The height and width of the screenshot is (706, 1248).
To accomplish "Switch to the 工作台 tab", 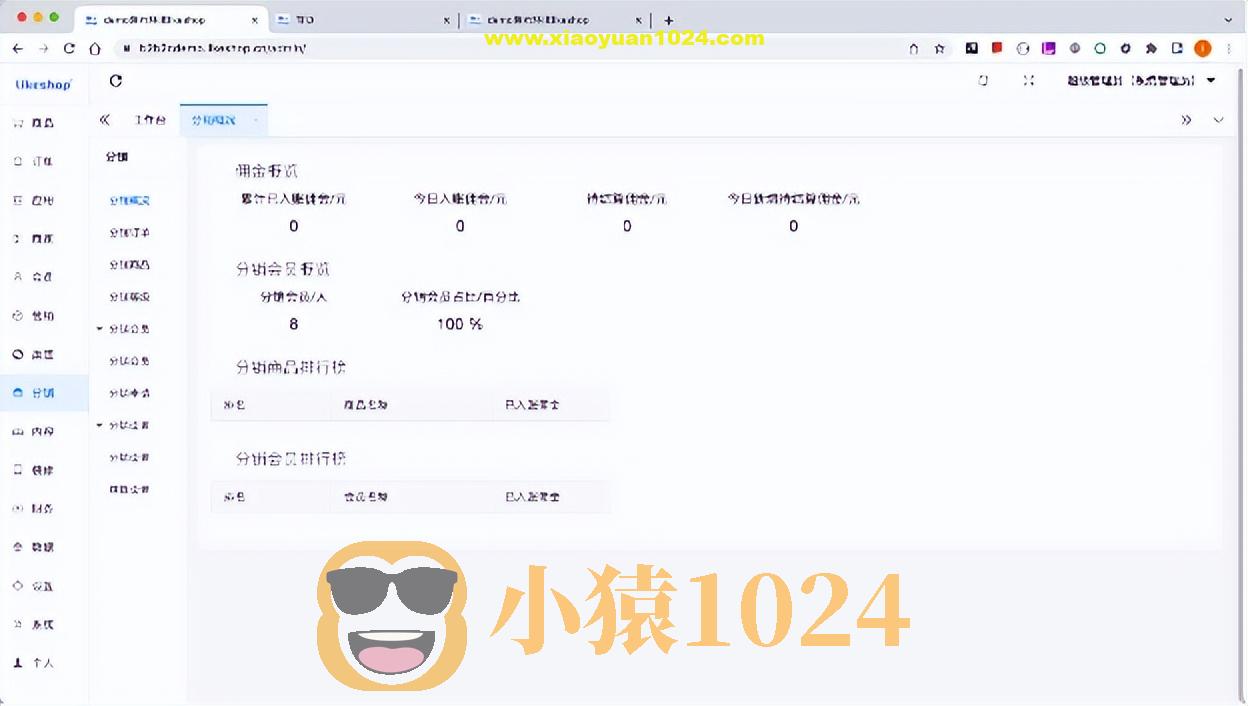I will [x=149, y=120].
